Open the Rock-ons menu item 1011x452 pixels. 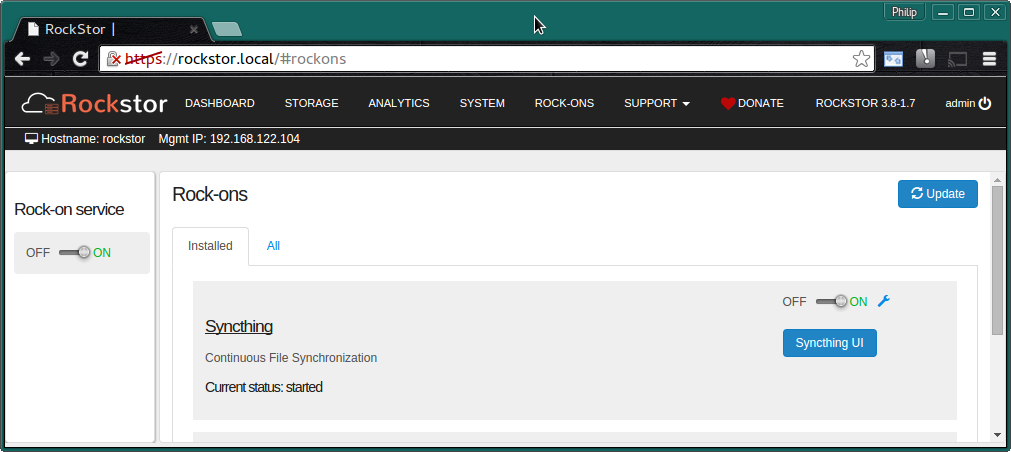564,103
